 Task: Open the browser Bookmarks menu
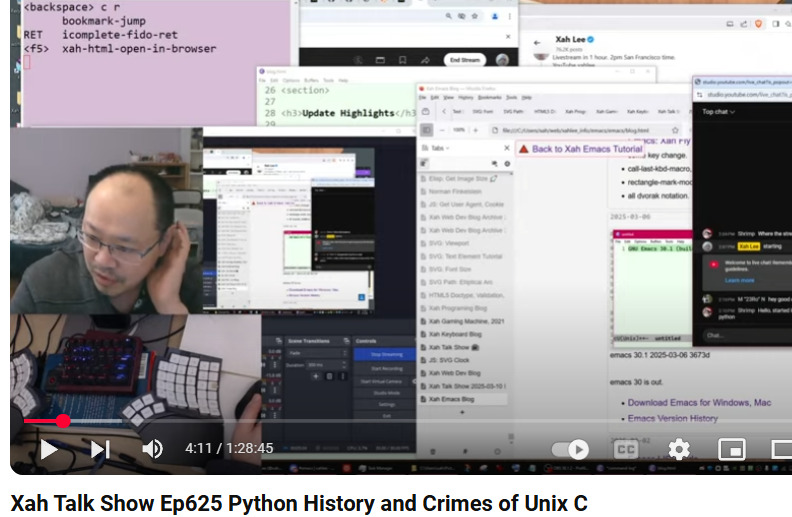489,97
